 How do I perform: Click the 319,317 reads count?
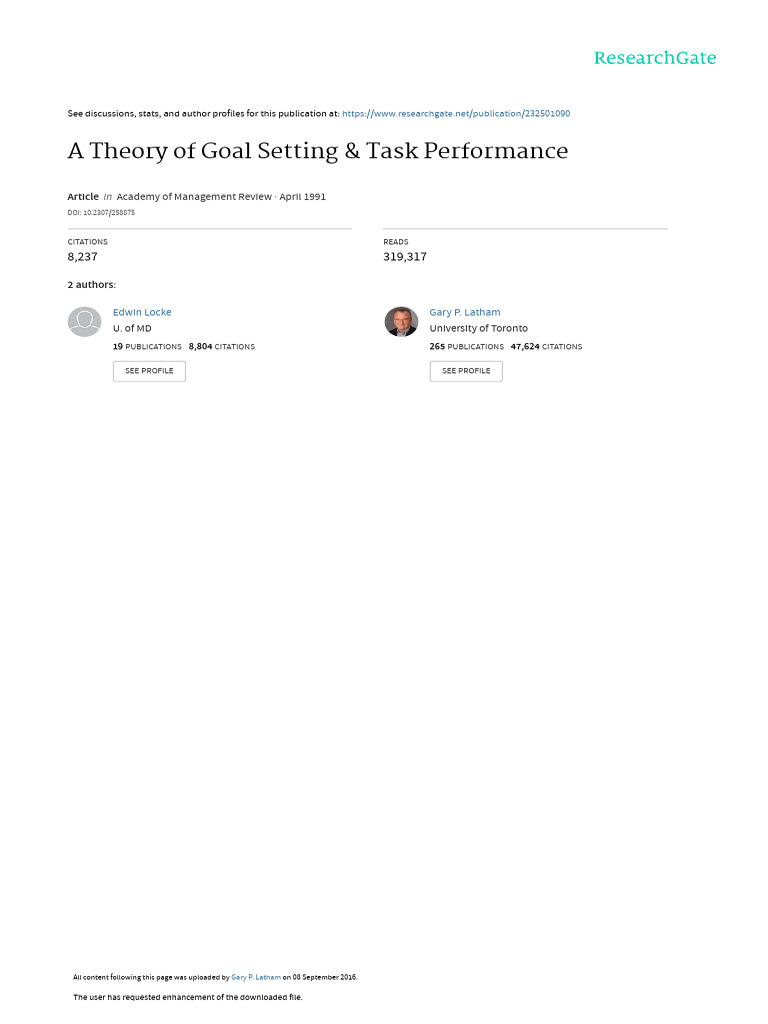(x=405, y=257)
